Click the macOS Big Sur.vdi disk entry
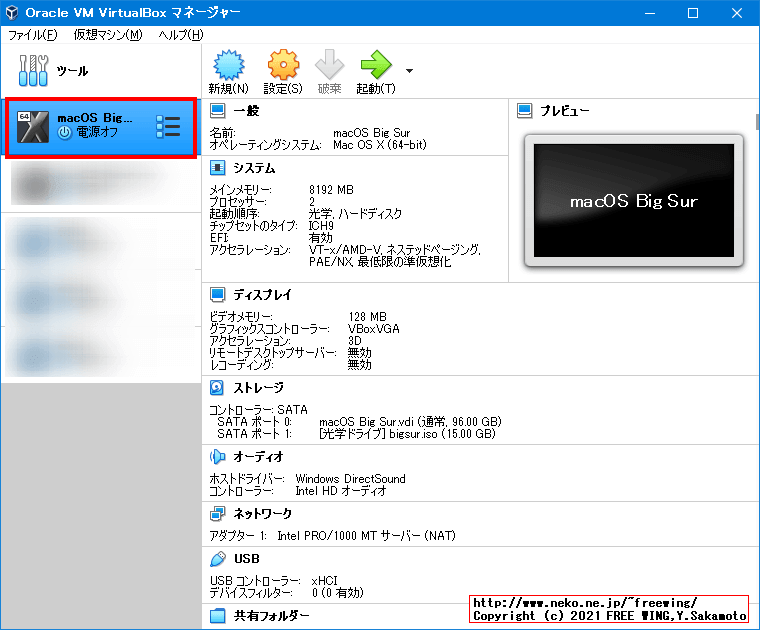Image resolution: width=760 pixels, height=630 pixels. coord(410,422)
